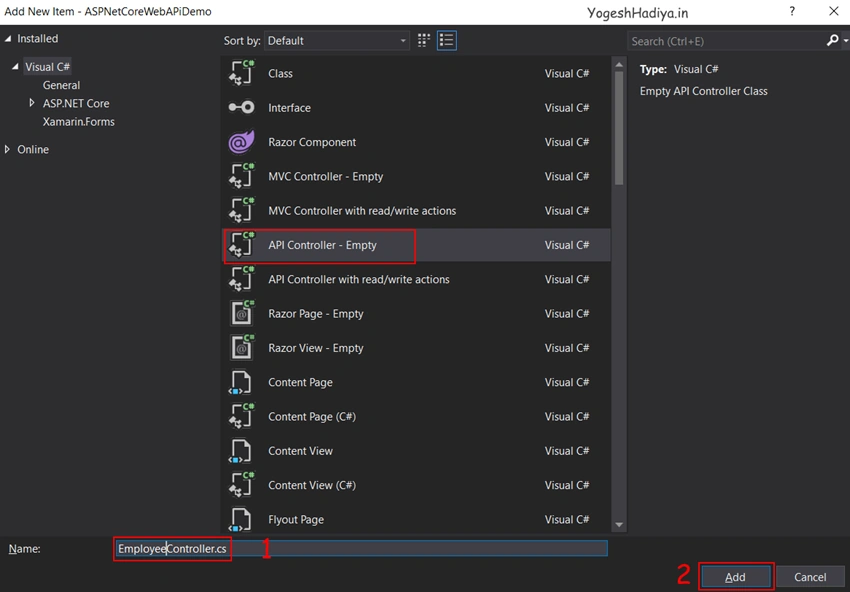Screen dimensions: 850x592
Task: Click MVC Controller with read/write actions icon
Action: pos(241,210)
